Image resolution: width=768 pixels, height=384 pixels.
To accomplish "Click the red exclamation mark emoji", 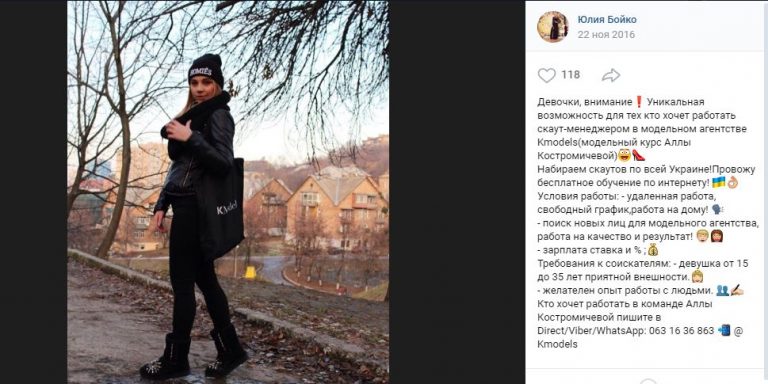I will tap(638, 102).
